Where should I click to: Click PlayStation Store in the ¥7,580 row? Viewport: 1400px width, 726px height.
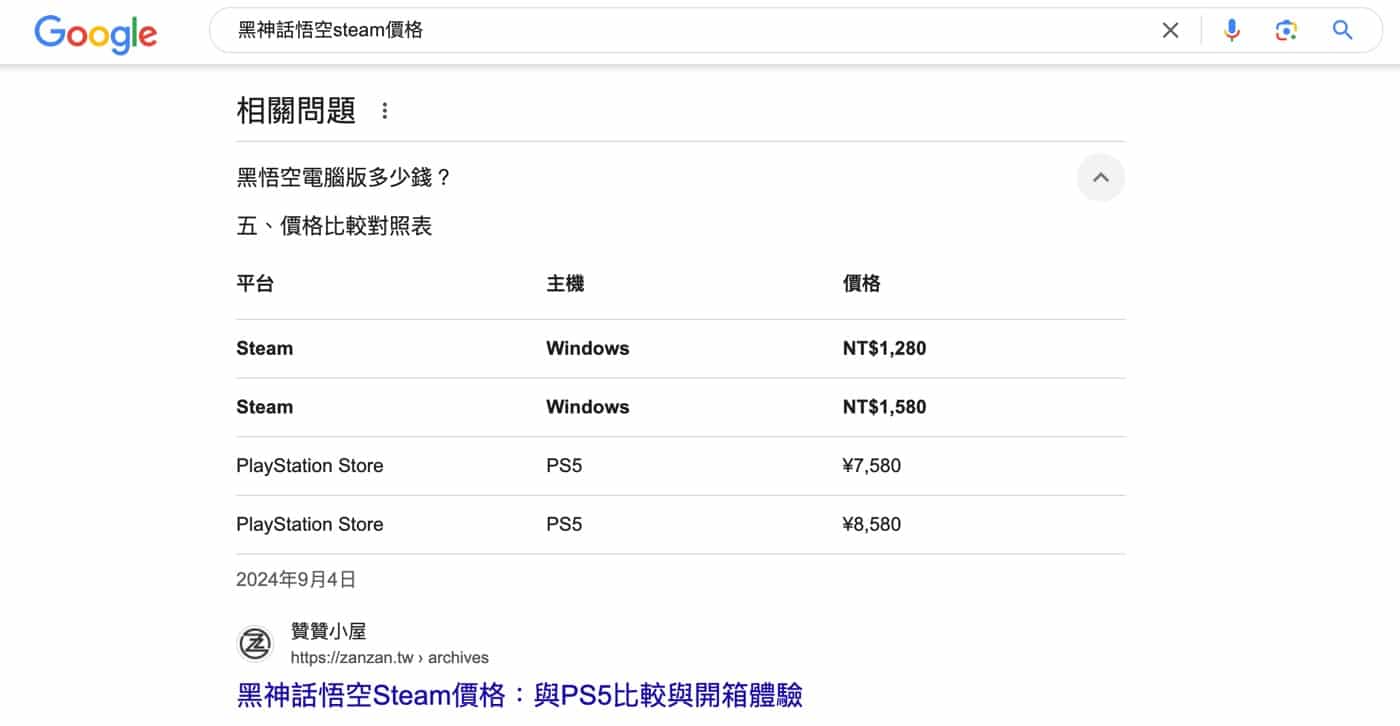tap(310, 466)
